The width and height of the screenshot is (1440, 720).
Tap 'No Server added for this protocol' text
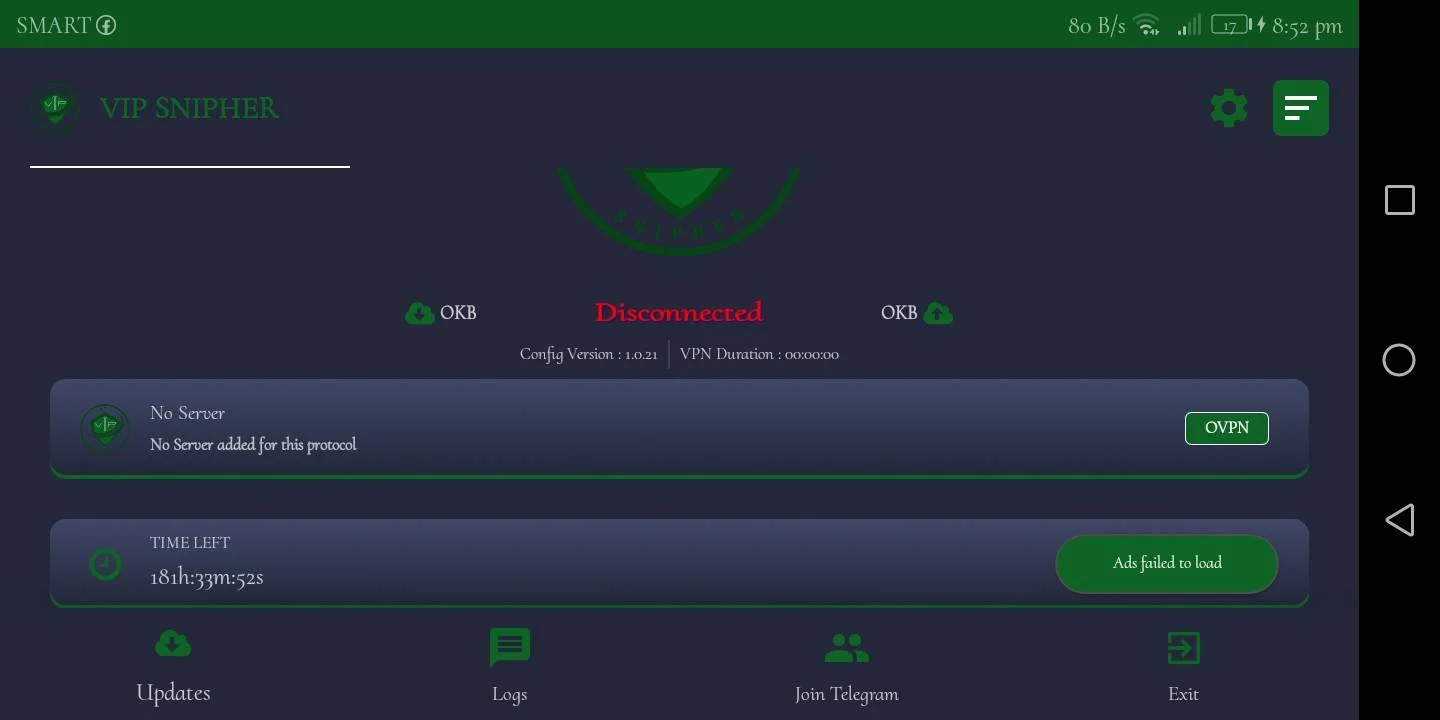click(x=253, y=444)
